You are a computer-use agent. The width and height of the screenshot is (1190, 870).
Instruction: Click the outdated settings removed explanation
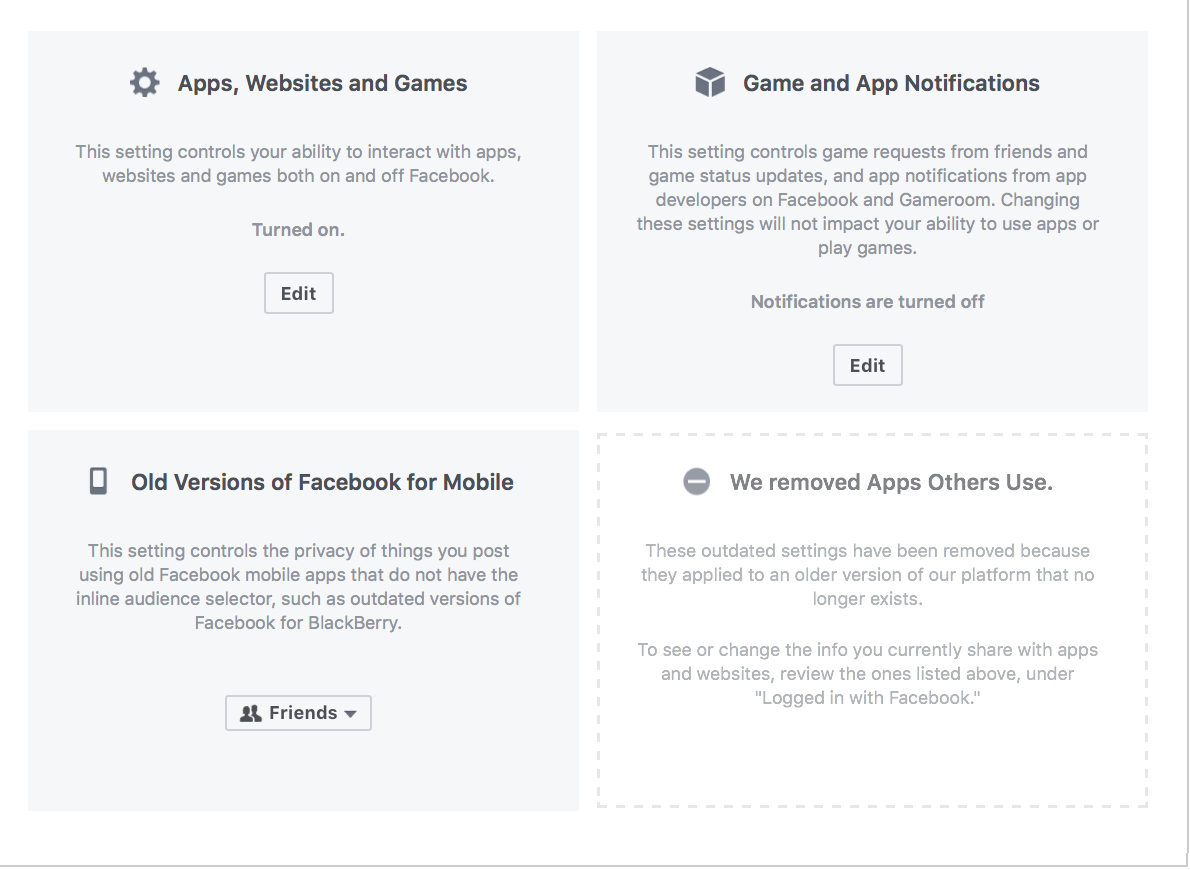(867, 575)
